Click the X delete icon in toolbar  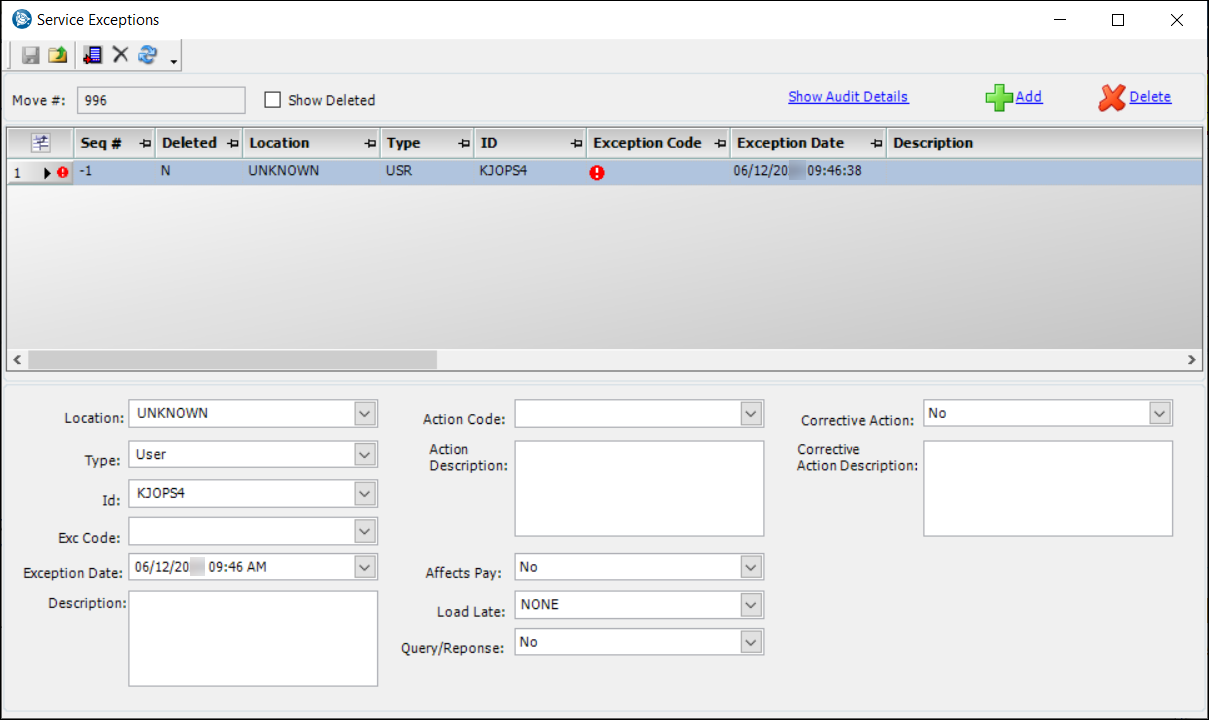(120, 56)
